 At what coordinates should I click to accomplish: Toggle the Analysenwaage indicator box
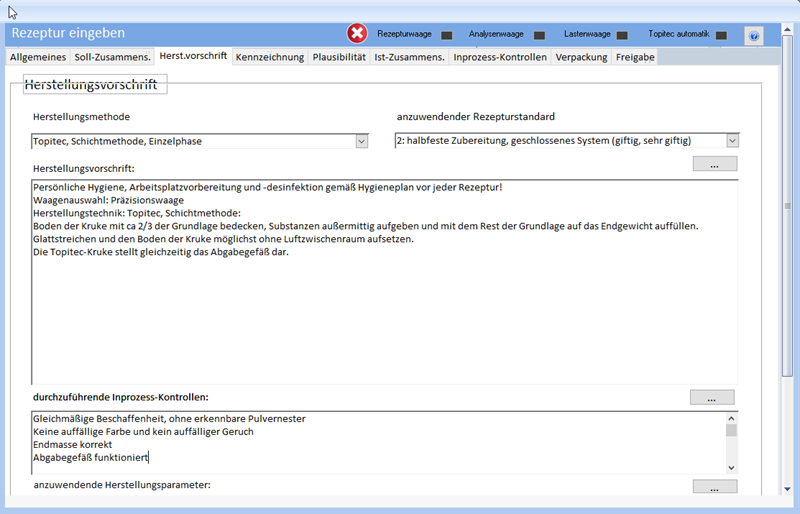point(539,36)
